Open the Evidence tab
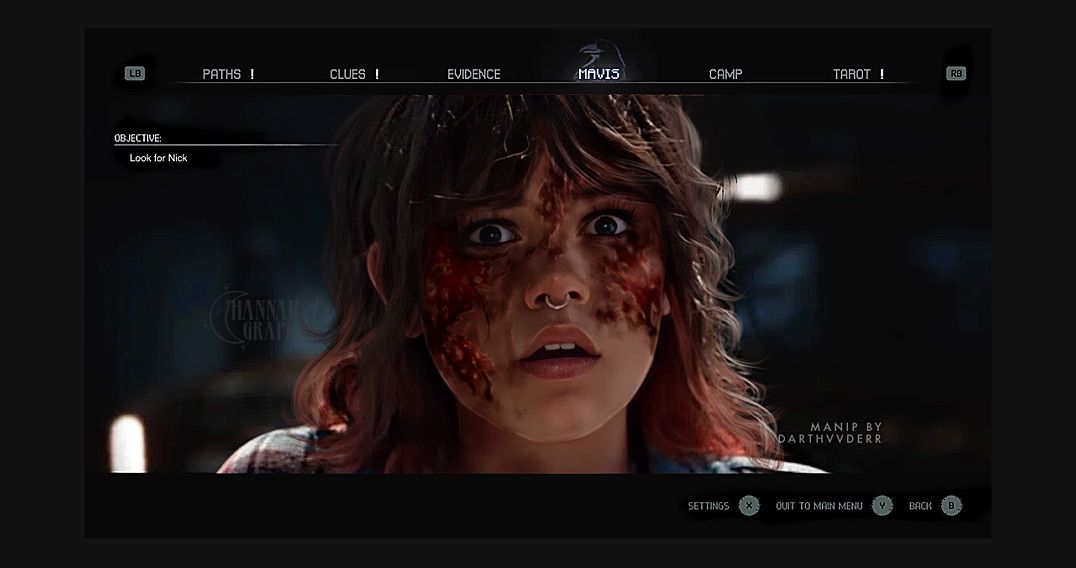 [473, 74]
